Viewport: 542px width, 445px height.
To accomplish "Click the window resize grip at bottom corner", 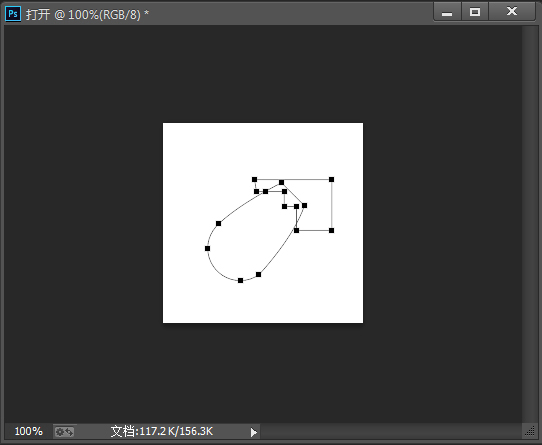I will (530, 431).
